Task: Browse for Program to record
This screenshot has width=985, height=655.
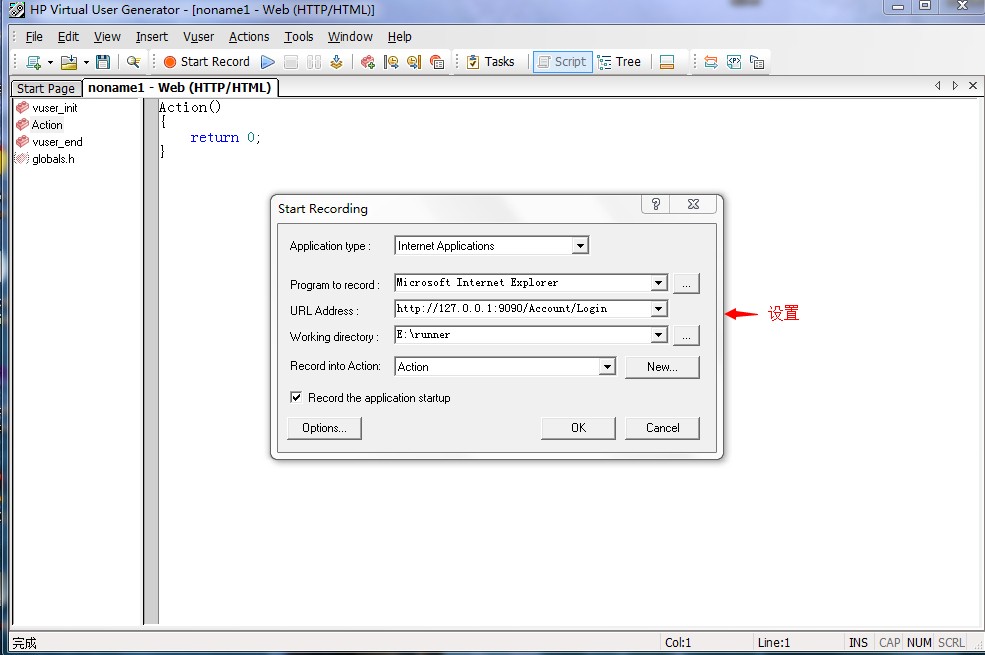Action: coord(686,283)
